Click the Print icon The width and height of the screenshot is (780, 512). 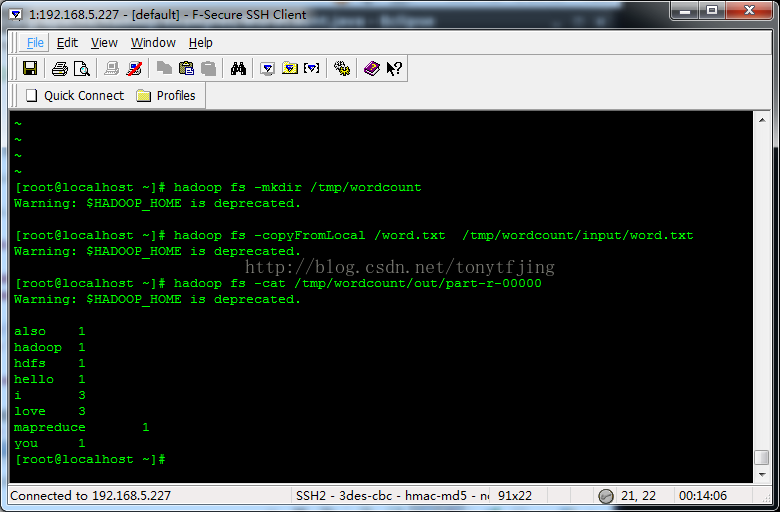coord(60,68)
